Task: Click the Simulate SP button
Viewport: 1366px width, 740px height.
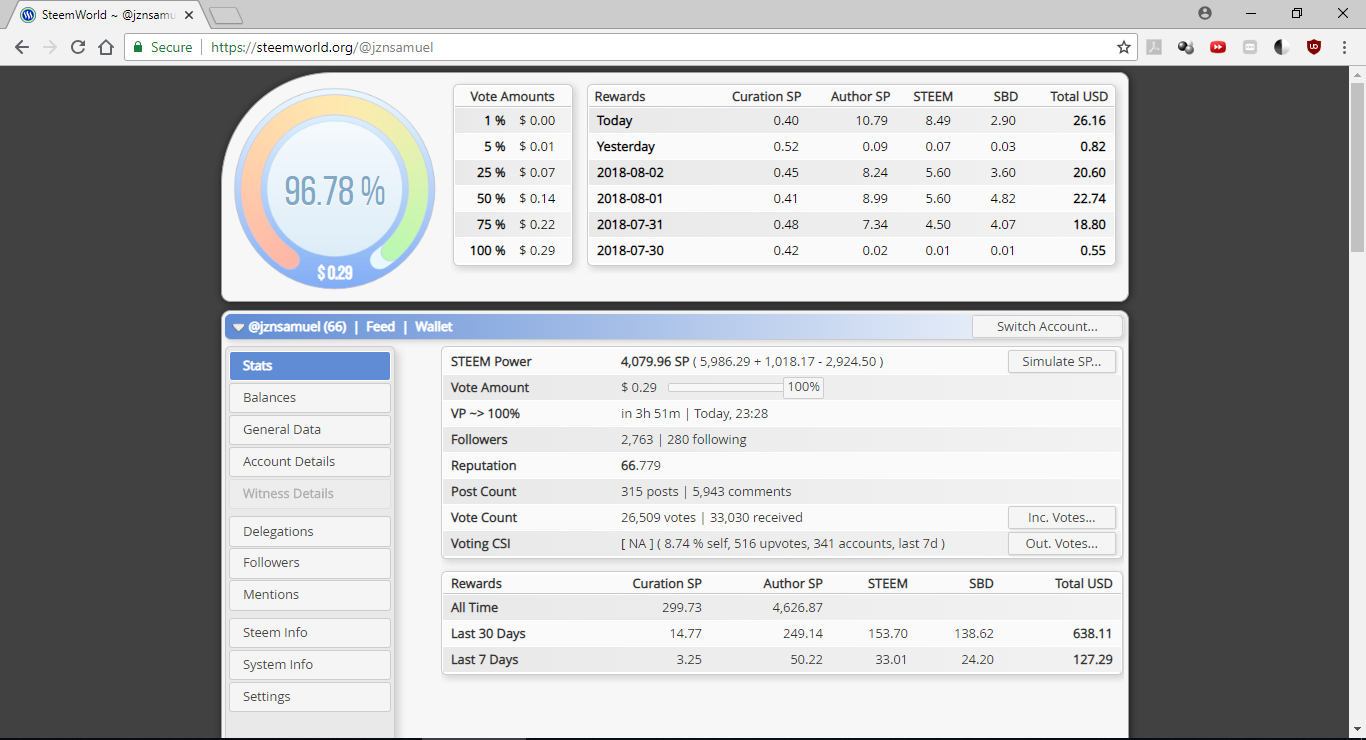Action: coord(1061,362)
